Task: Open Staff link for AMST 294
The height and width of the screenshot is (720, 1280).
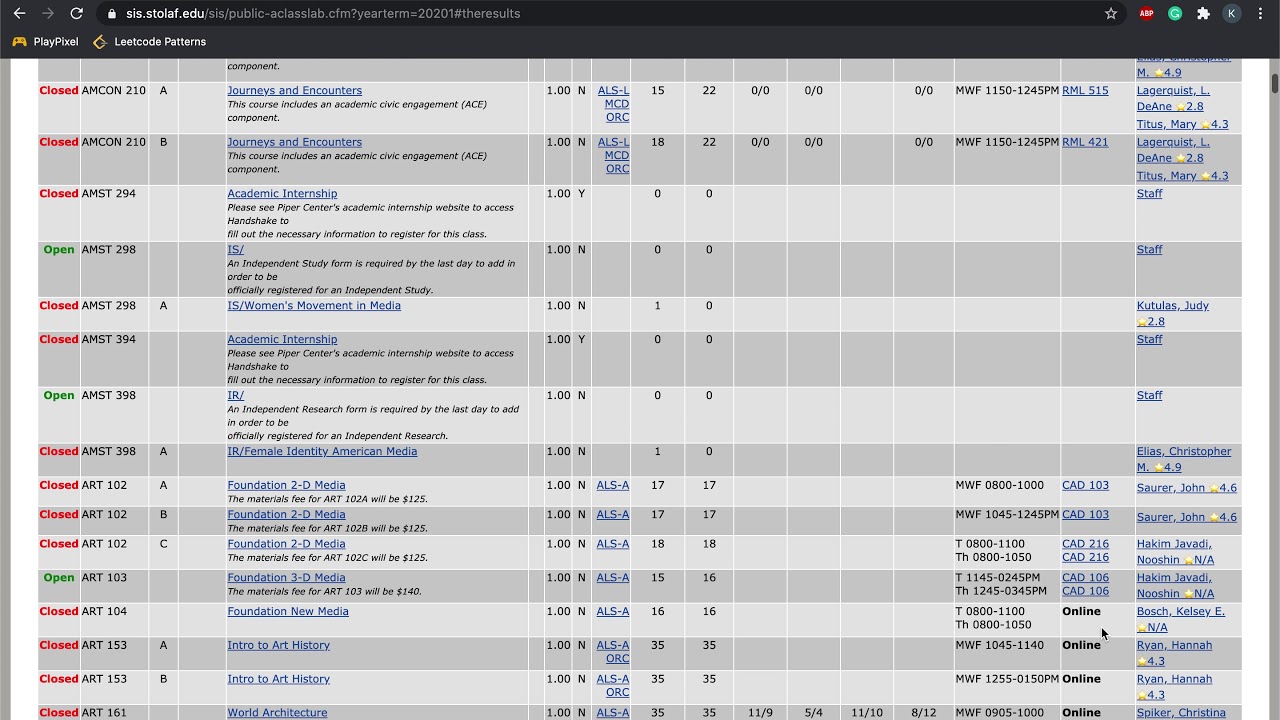Action: coord(1149,194)
